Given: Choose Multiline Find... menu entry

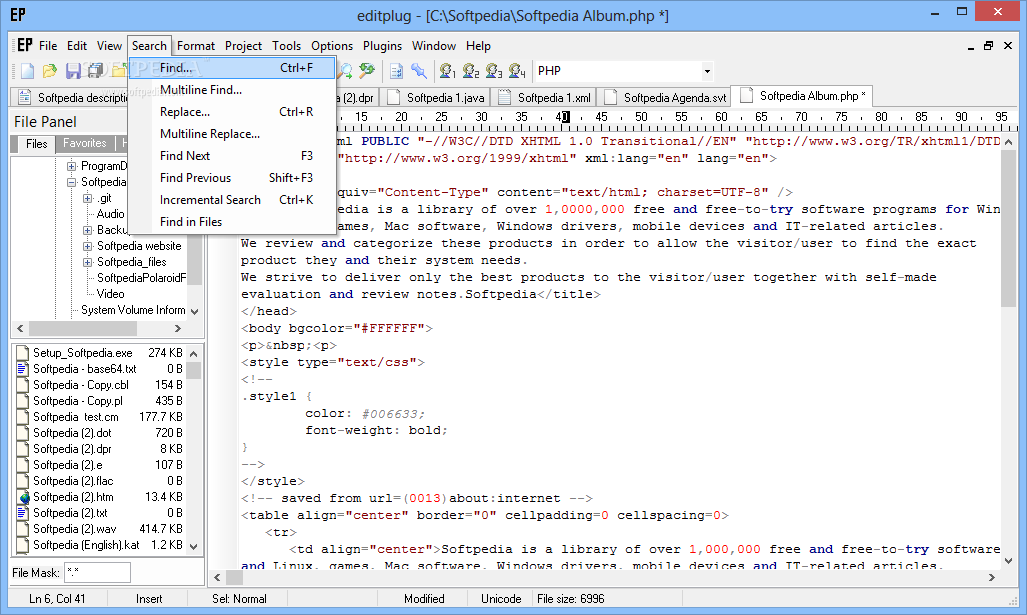Looking at the screenshot, I should click(x=232, y=90).
